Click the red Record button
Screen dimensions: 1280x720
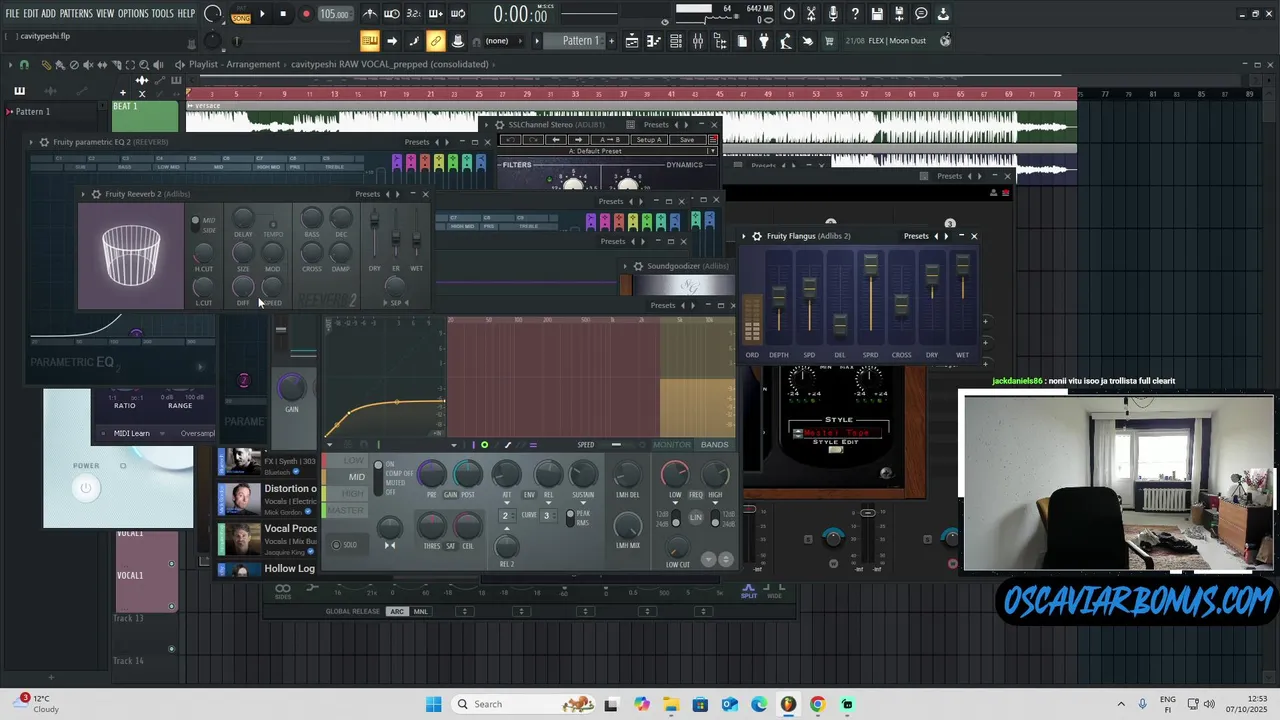point(305,14)
